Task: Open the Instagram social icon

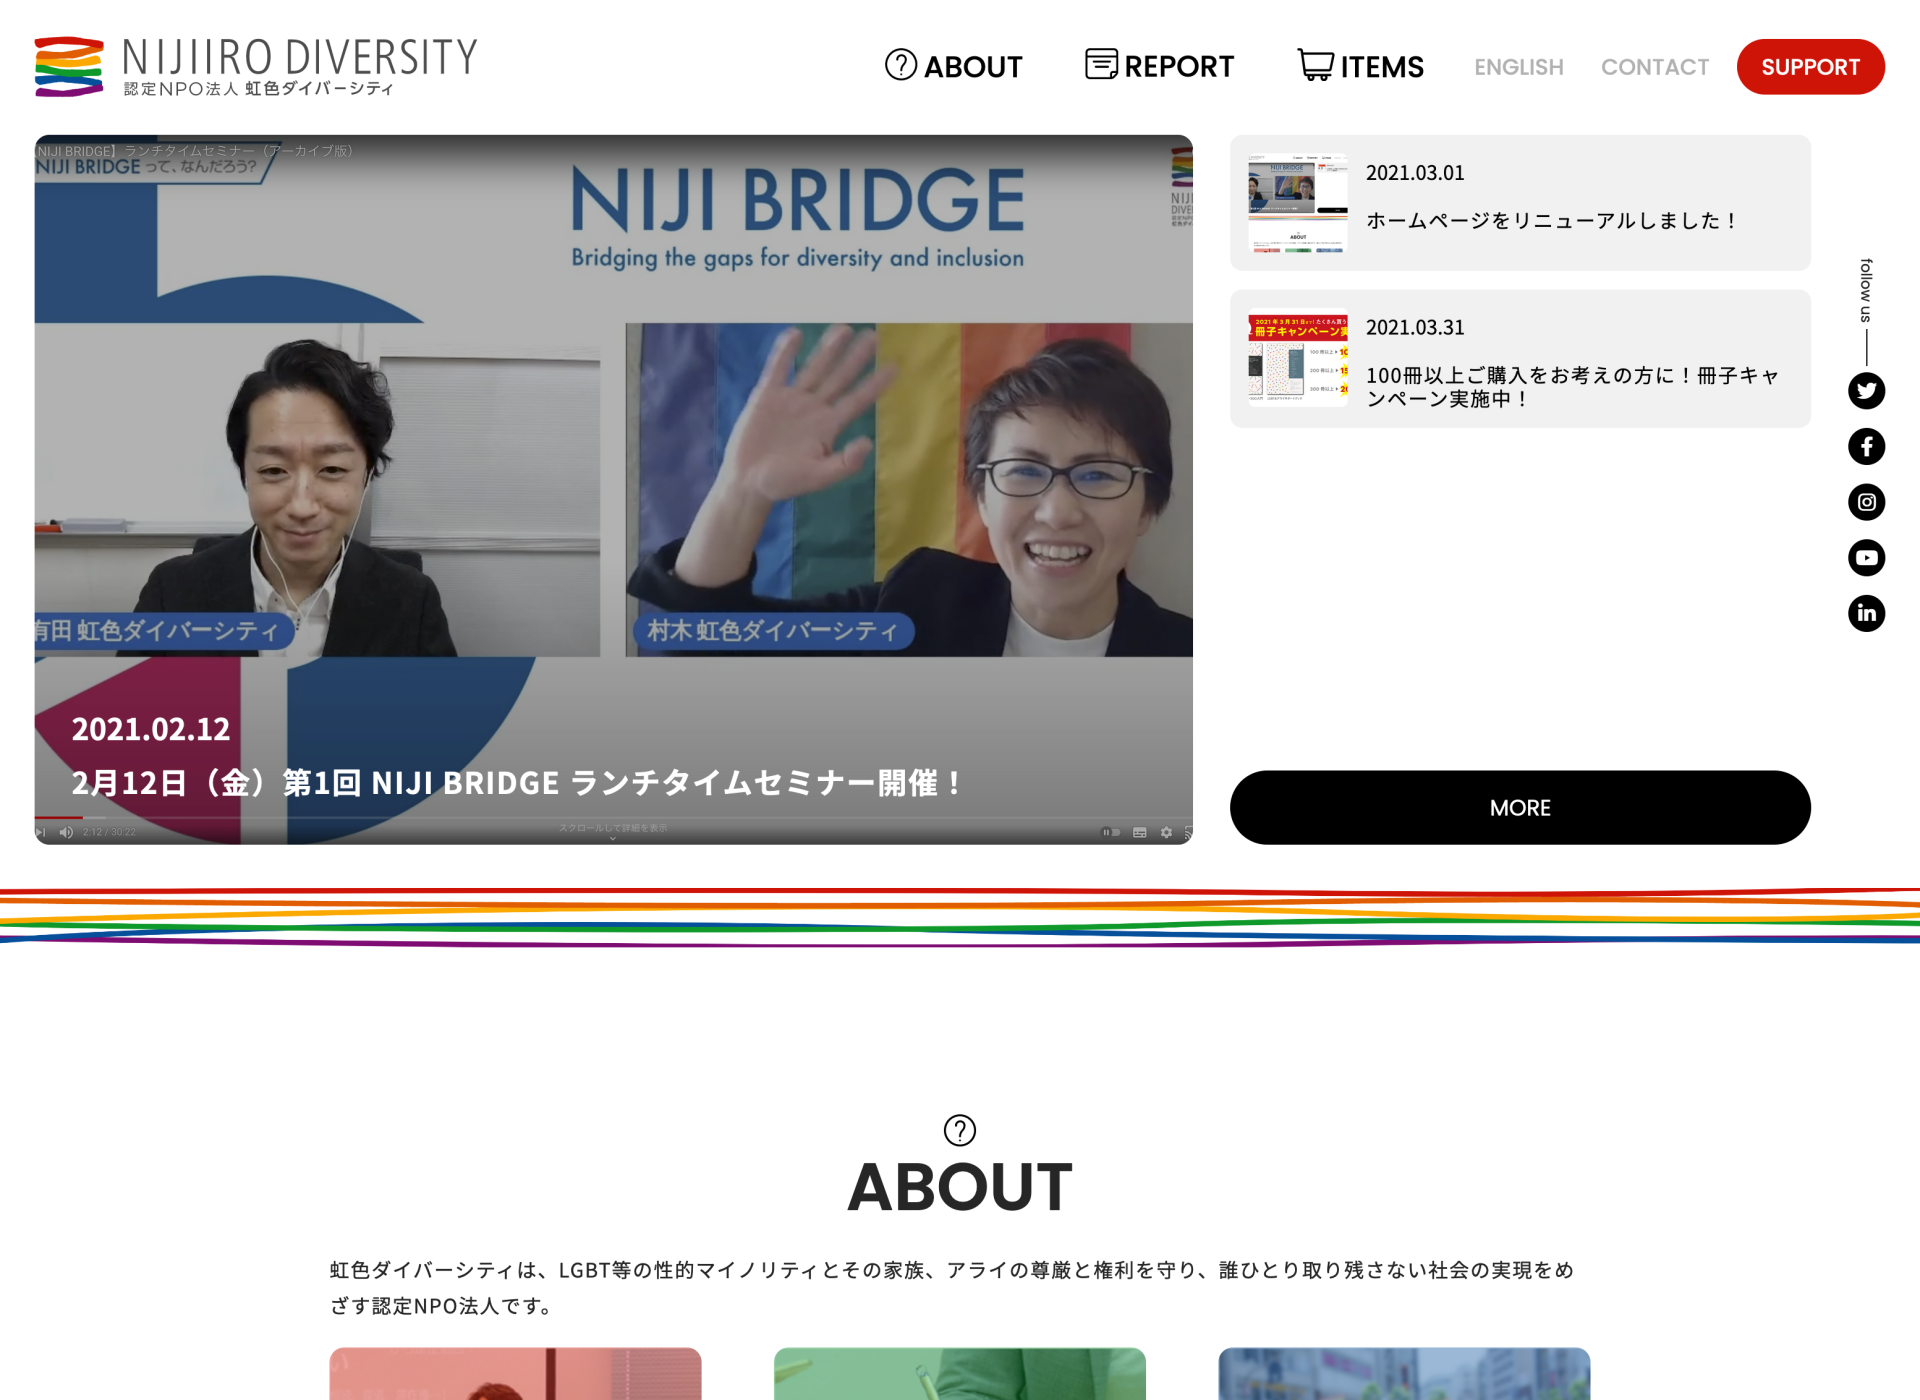Action: tap(1866, 502)
